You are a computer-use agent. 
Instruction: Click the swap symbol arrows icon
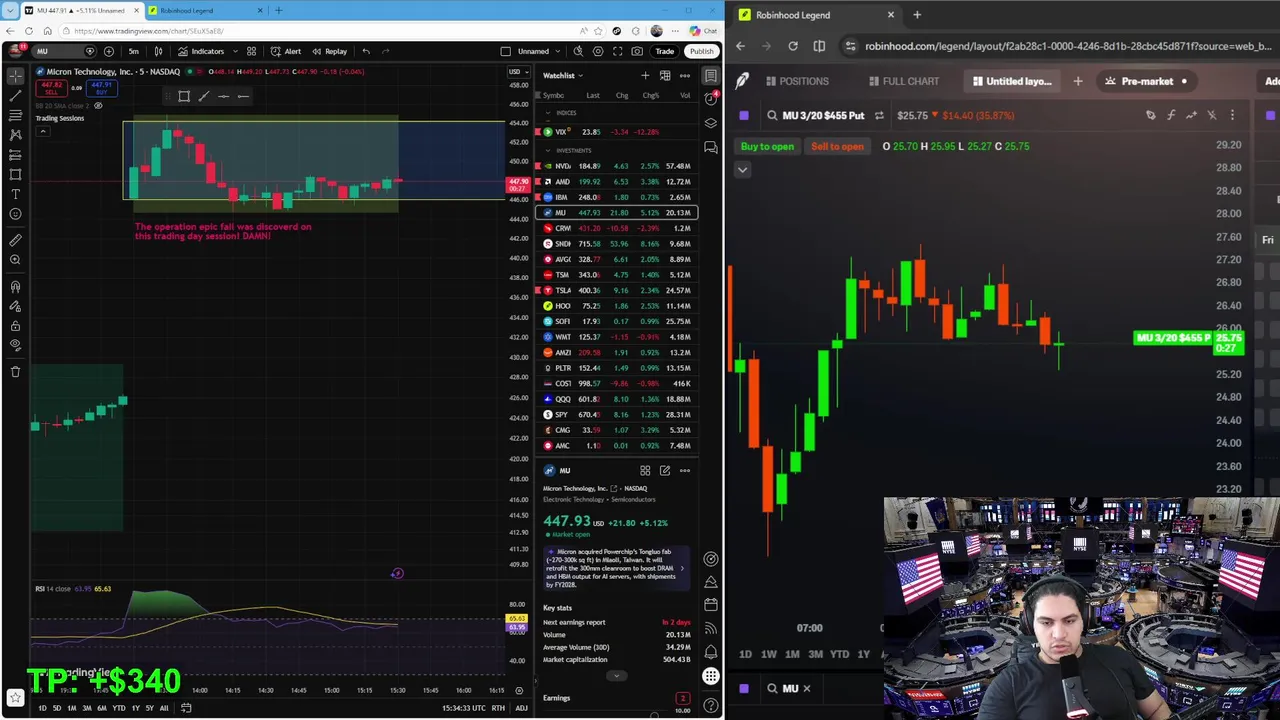pyautogui.click(x=879, y=115)
